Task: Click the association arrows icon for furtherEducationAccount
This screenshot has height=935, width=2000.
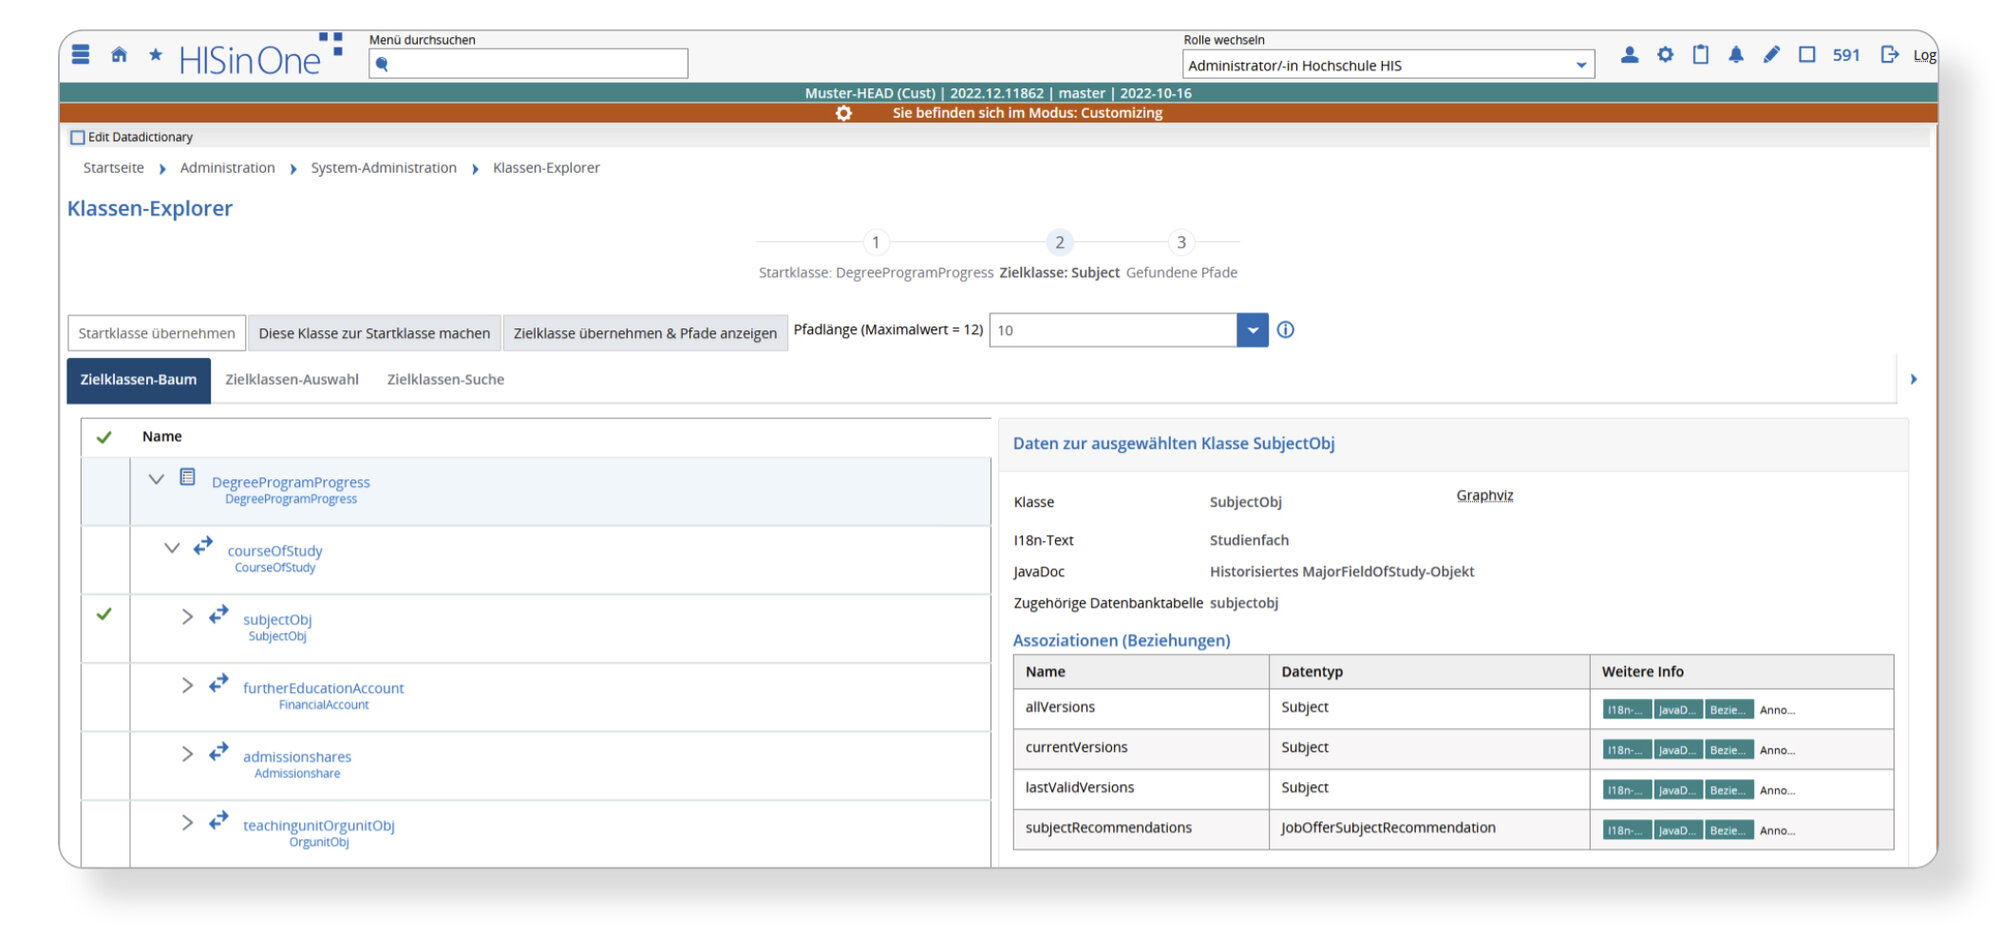Action: [x=219, y=684]
